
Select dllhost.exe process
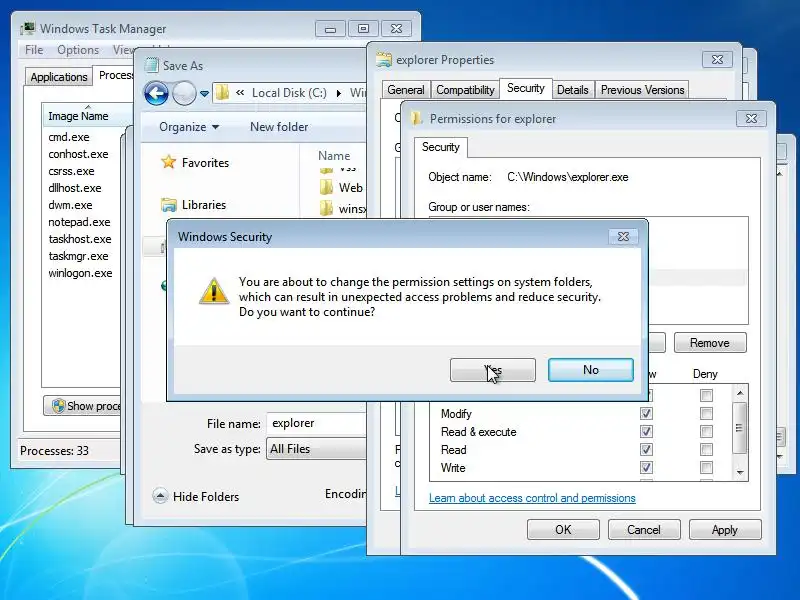[x=74, y=188]
